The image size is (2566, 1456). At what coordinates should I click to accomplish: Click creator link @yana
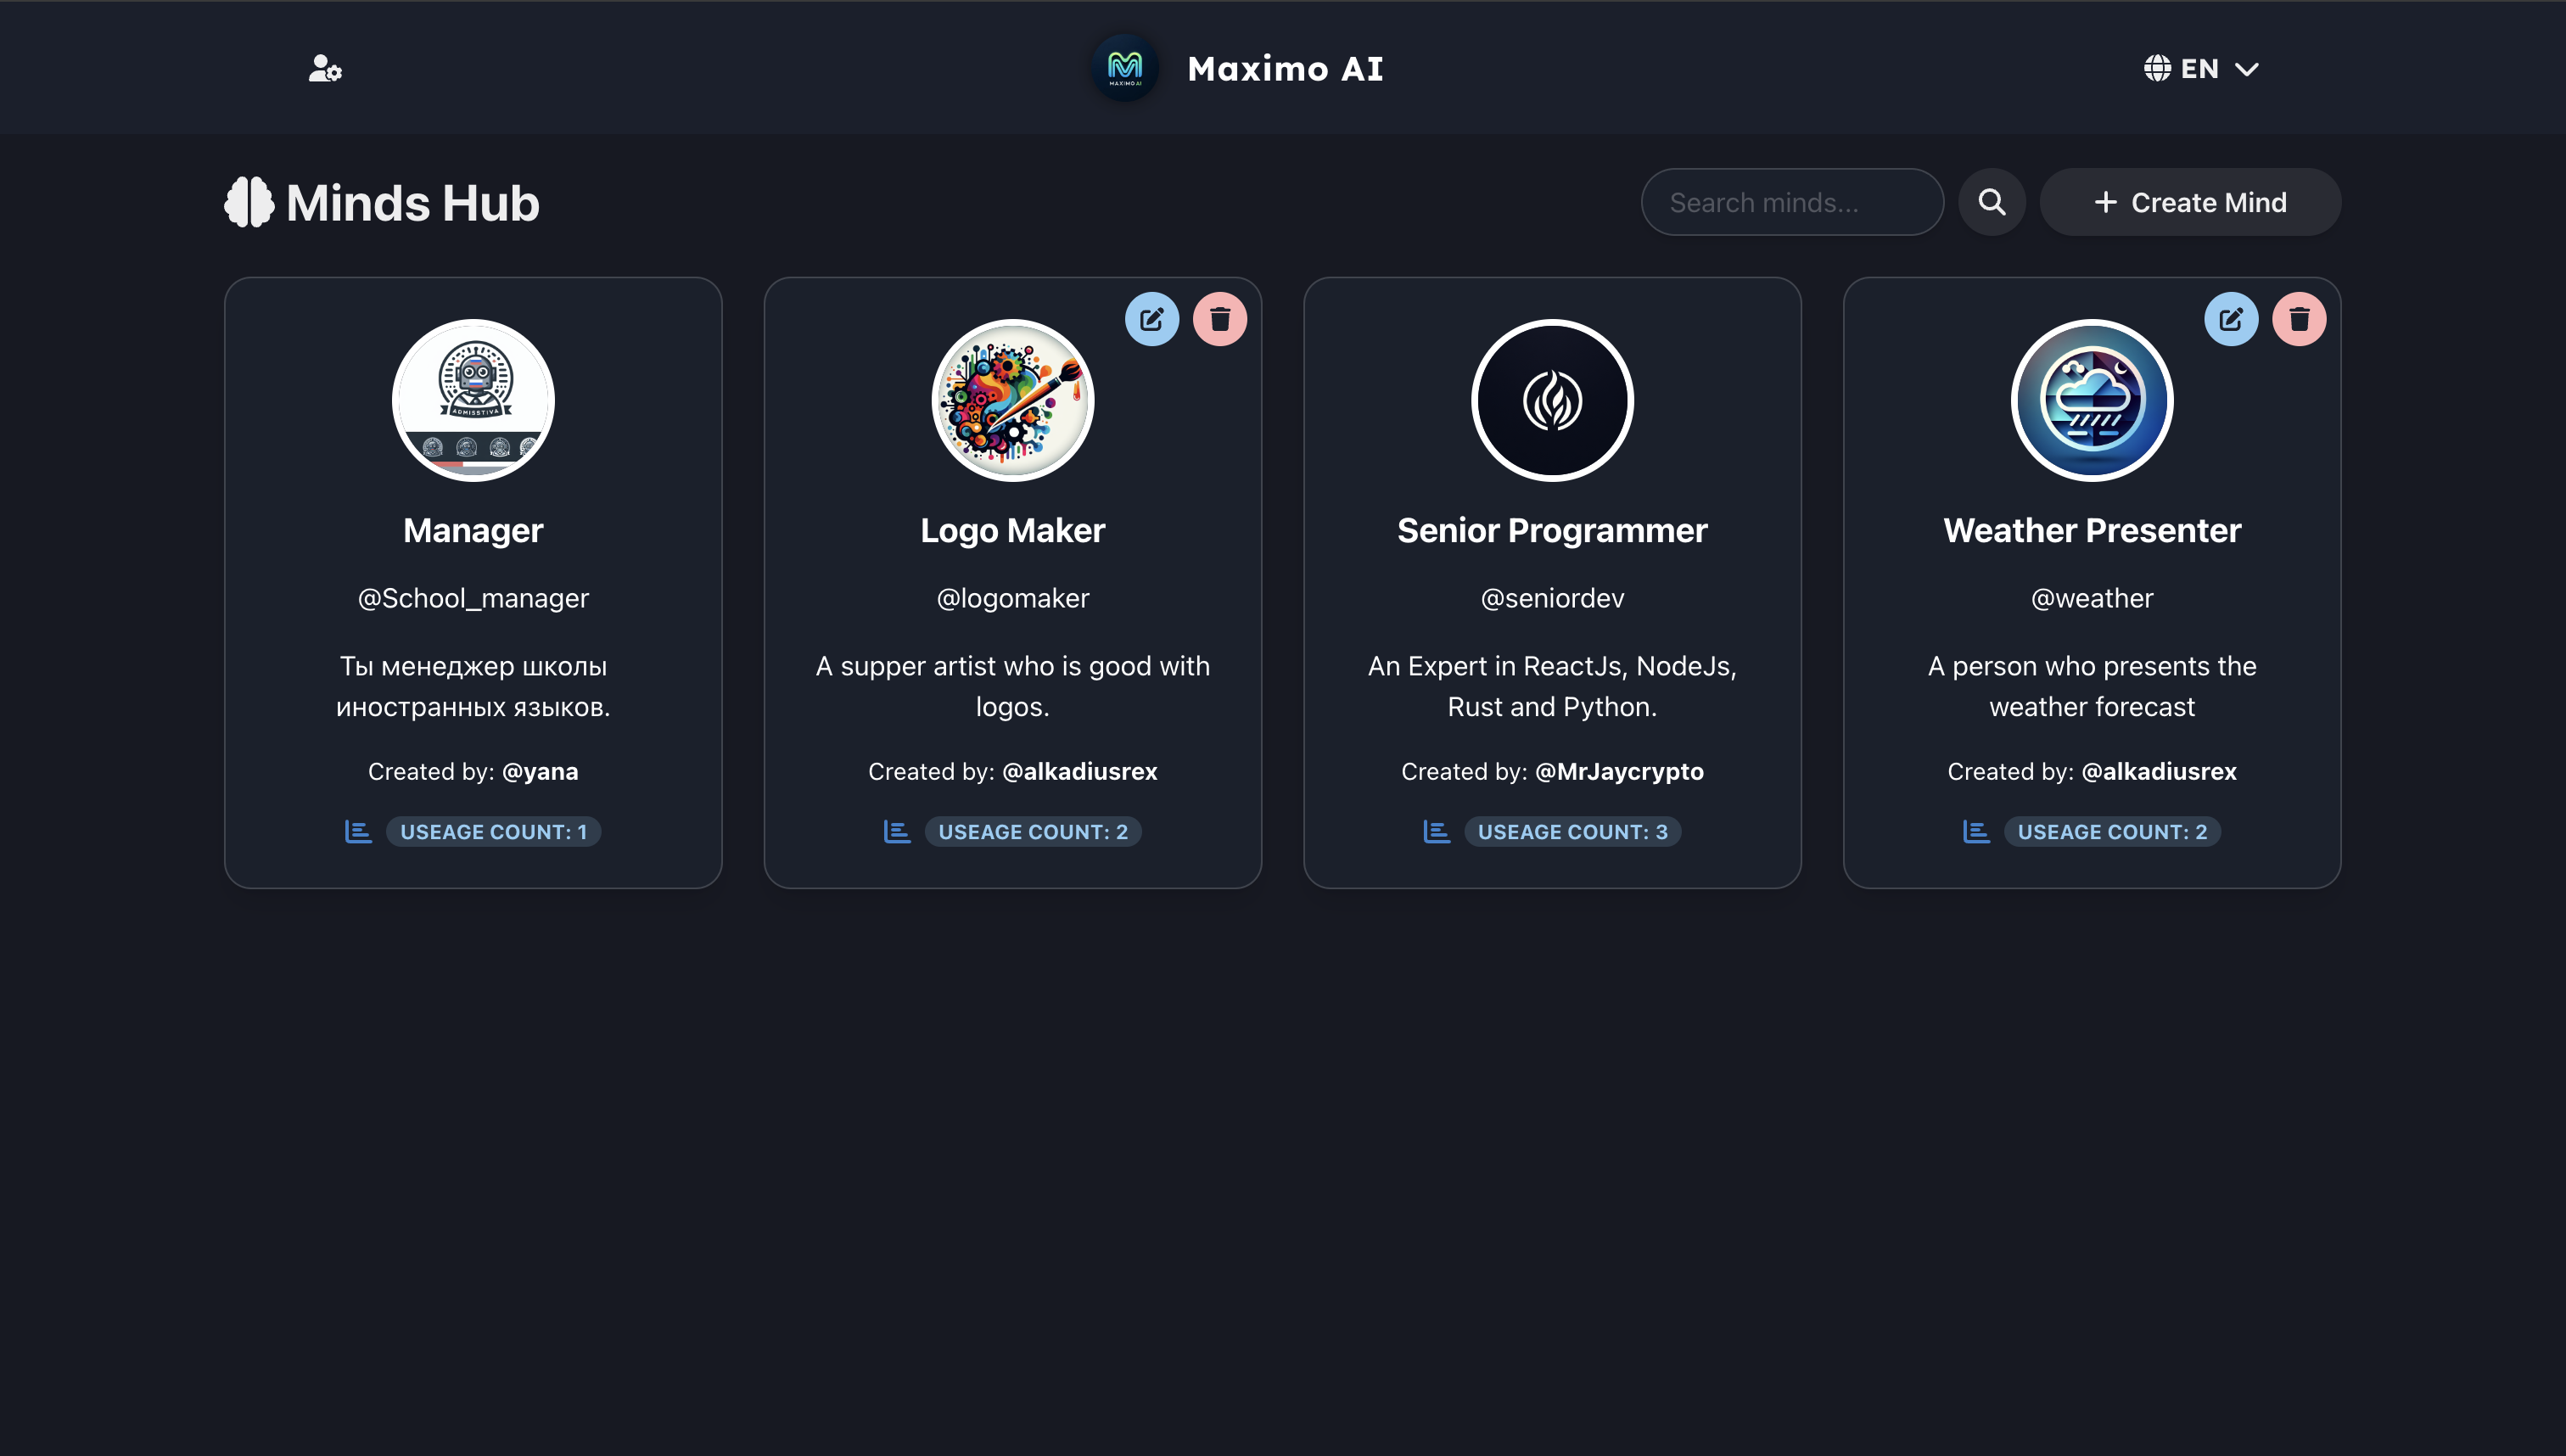(540, 771)
